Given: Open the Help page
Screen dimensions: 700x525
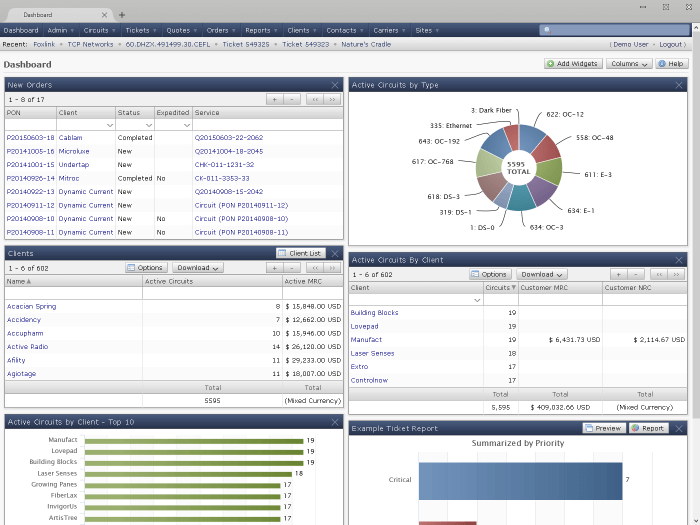Looking at the screenshot, I should [x=672, y=63].
